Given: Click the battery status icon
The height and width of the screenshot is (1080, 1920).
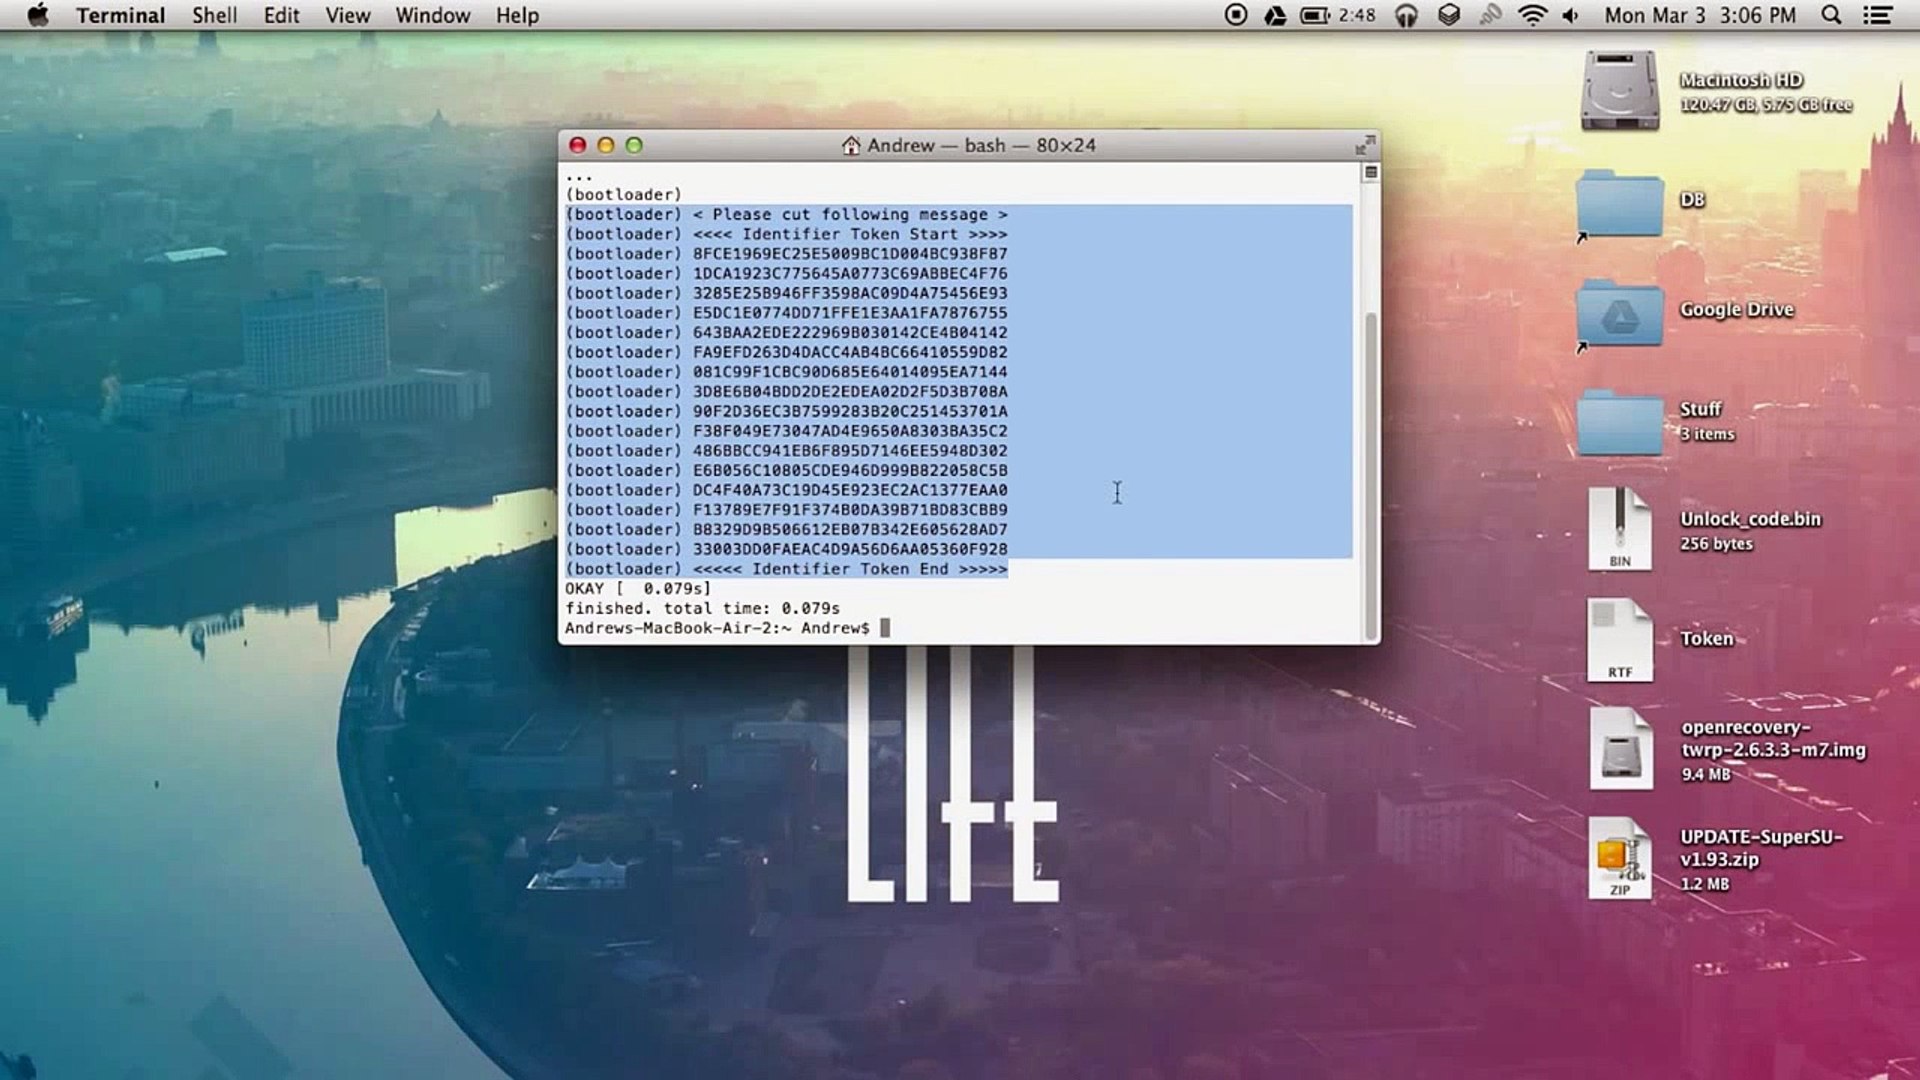Looking at the screenshot, I should (x=1315, y=15).
